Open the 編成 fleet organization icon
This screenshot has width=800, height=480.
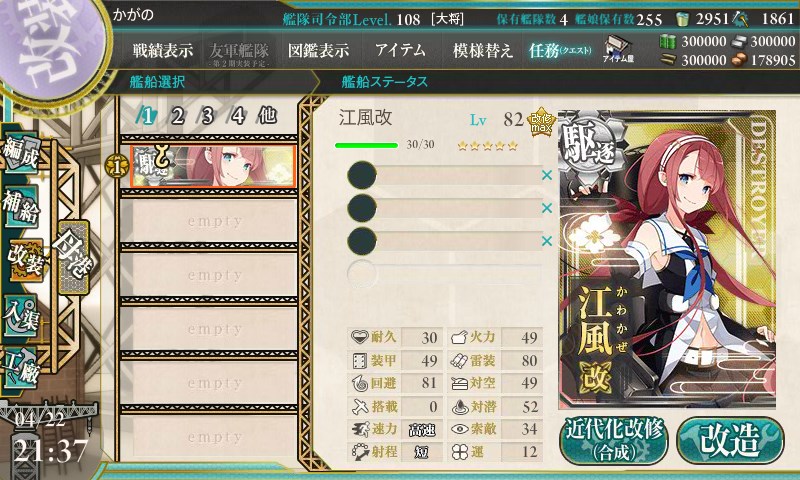pos(21,153)
